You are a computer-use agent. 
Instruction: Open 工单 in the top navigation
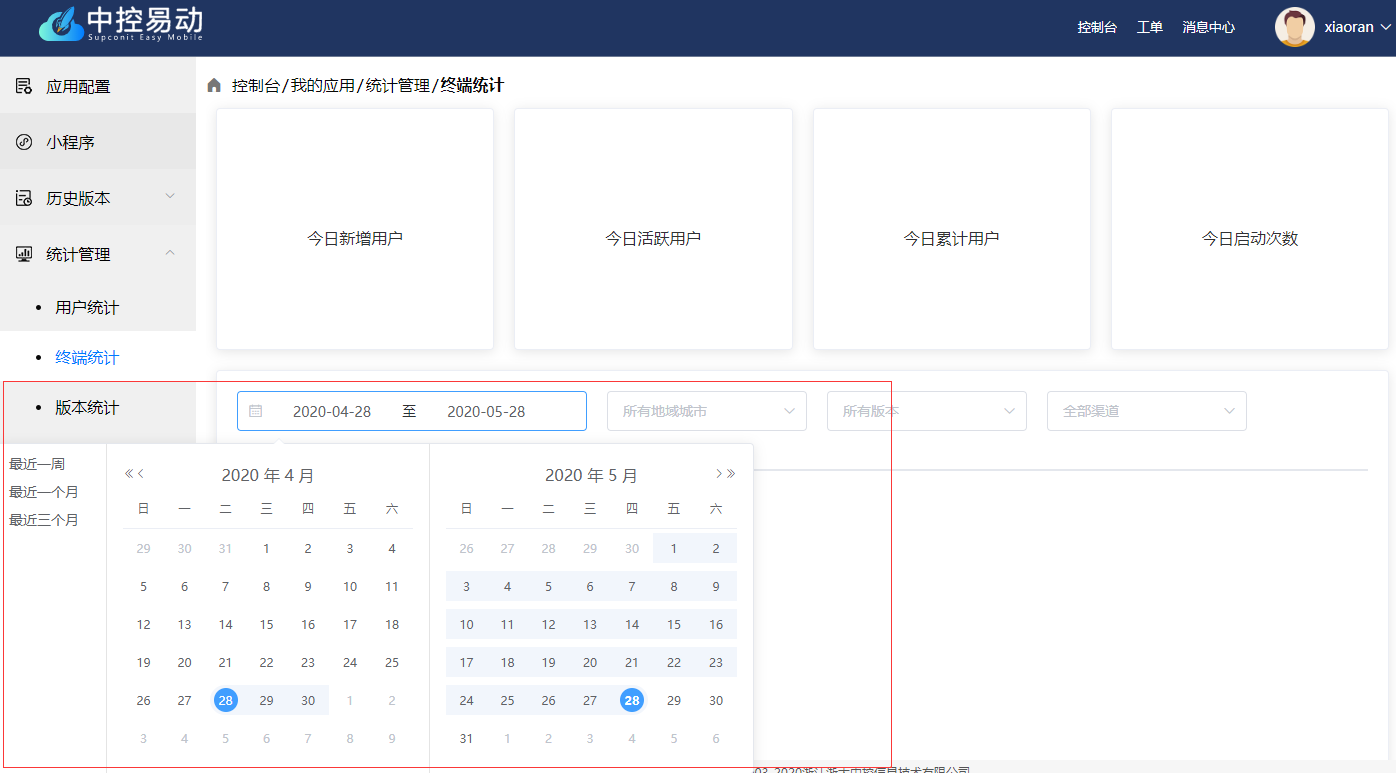[1150, 28]
